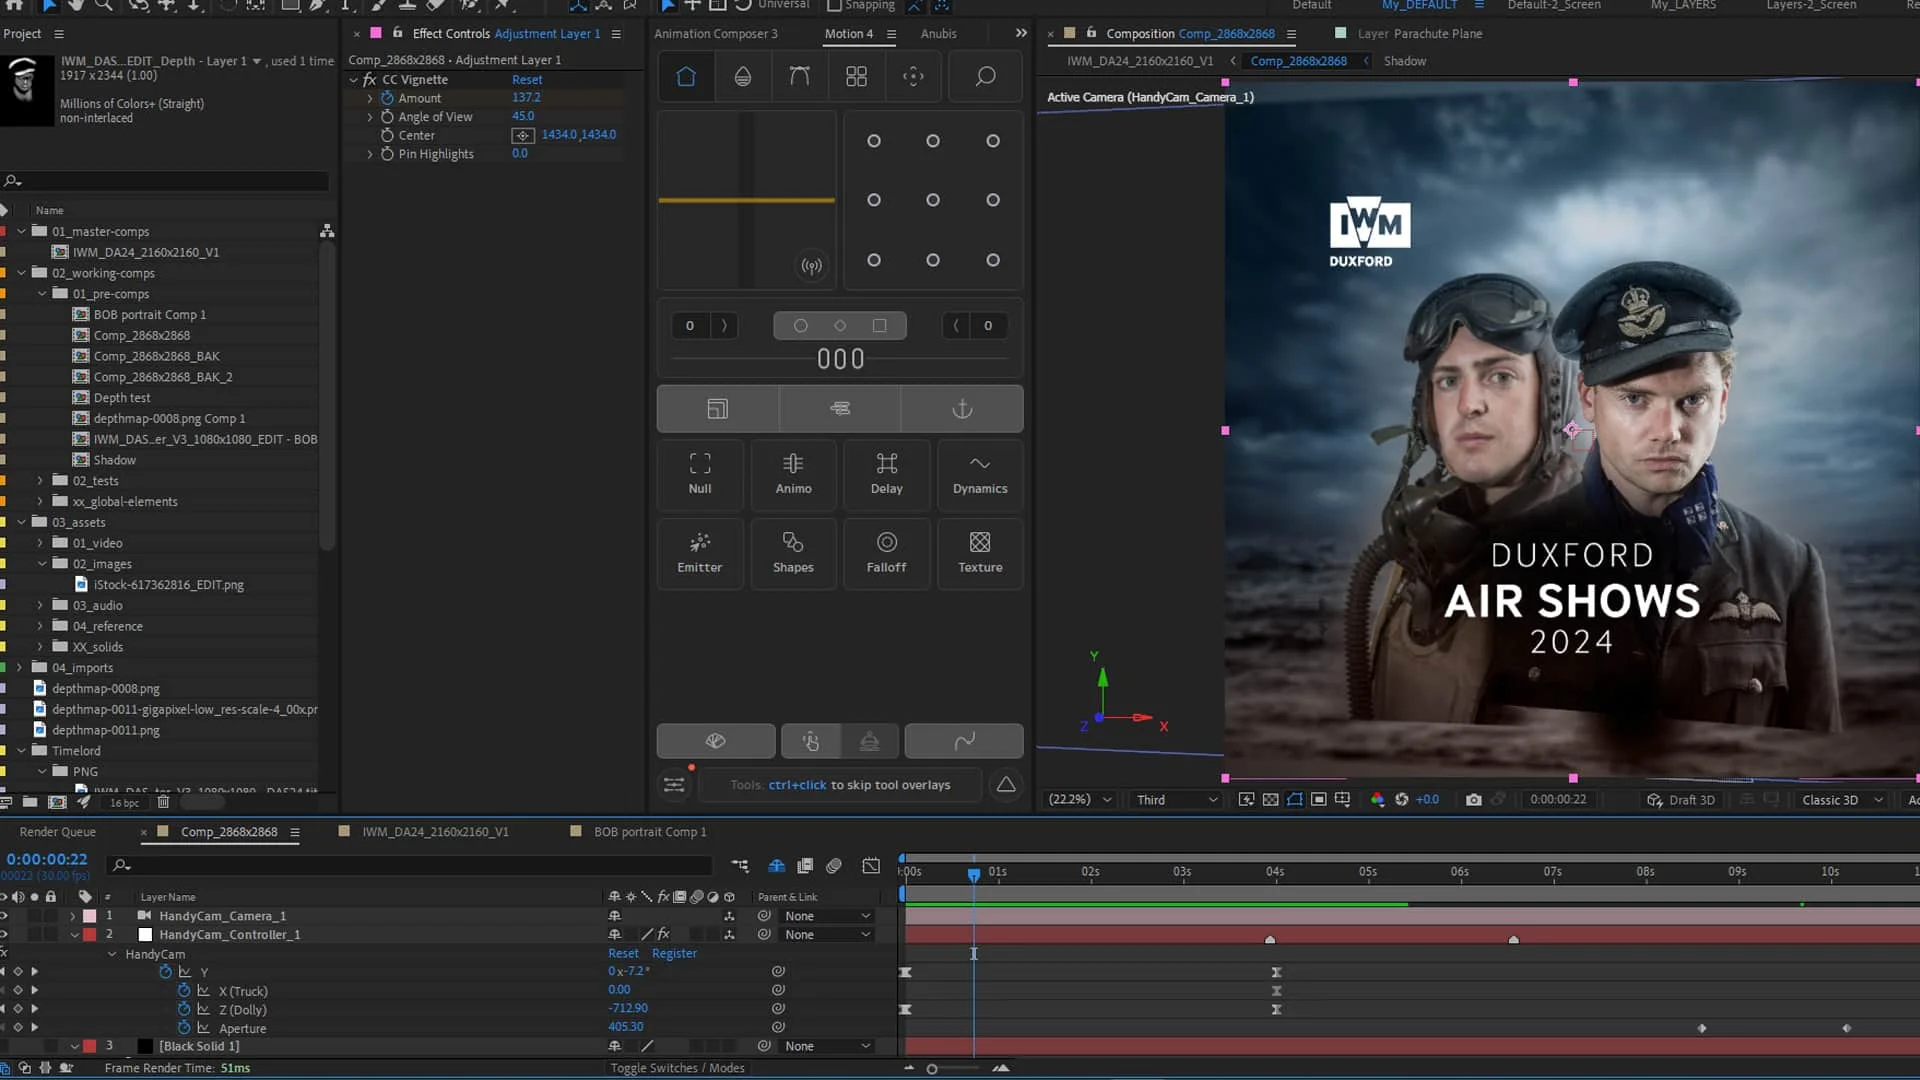Delete selected project item with trash icon
Viewport: 1920px width, 1080px height.
click(163, 802)
